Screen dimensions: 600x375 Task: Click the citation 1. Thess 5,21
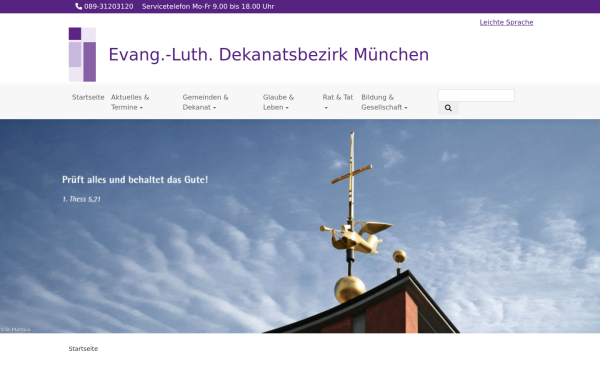pos(81,199)
